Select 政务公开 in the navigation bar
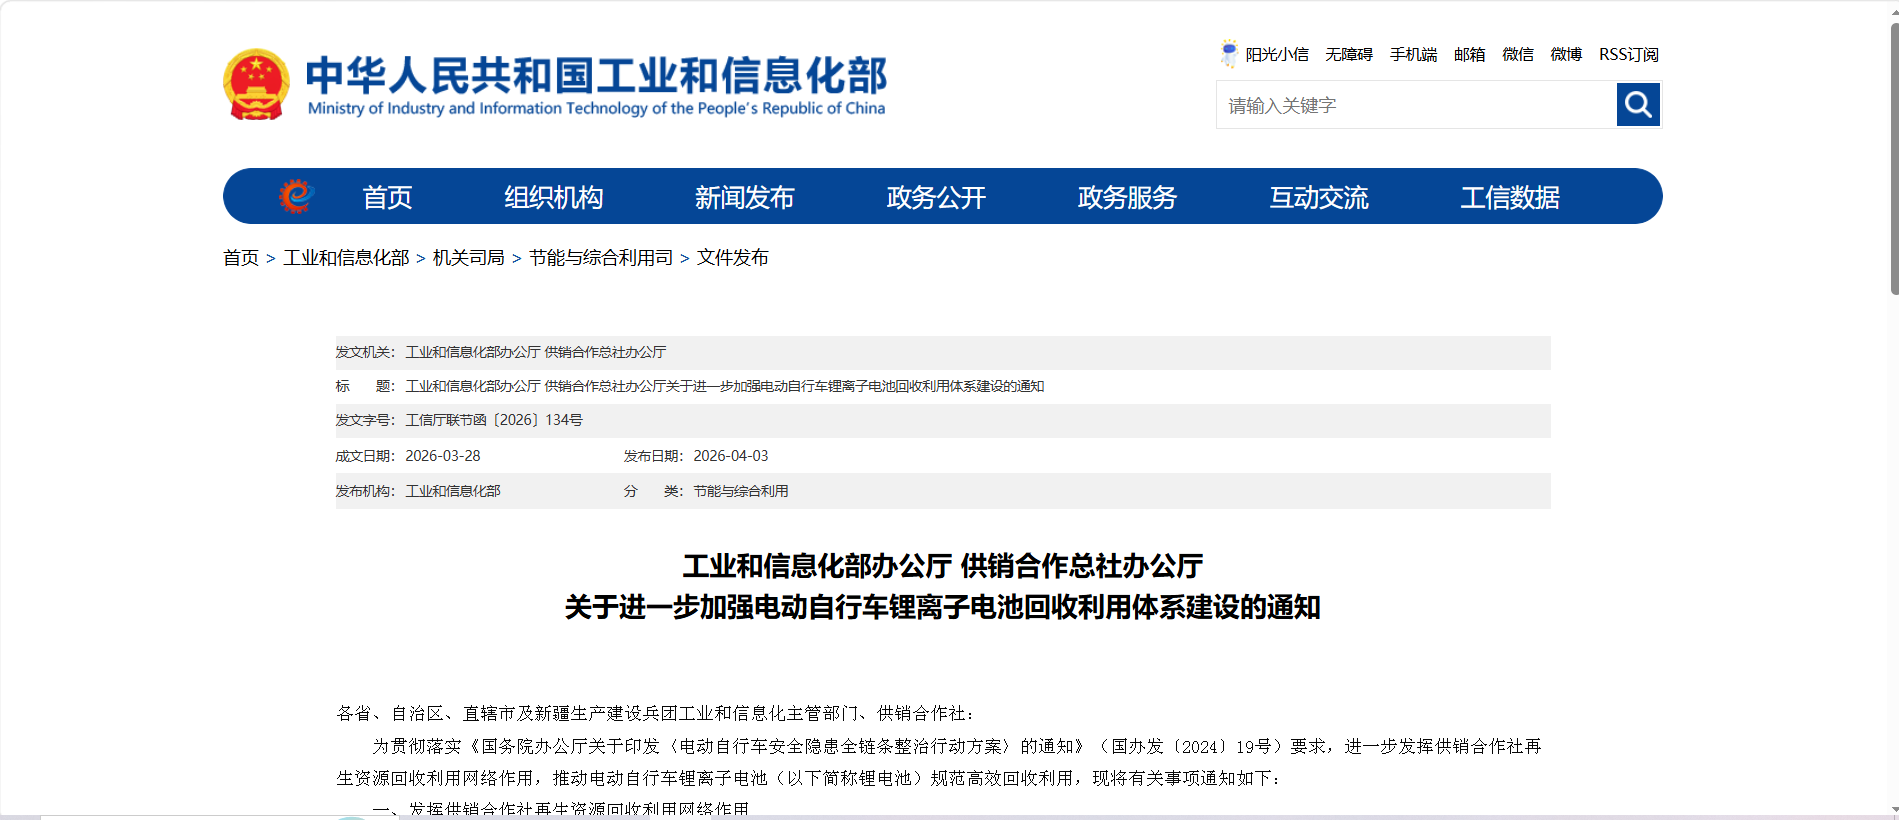 point(936,197)
